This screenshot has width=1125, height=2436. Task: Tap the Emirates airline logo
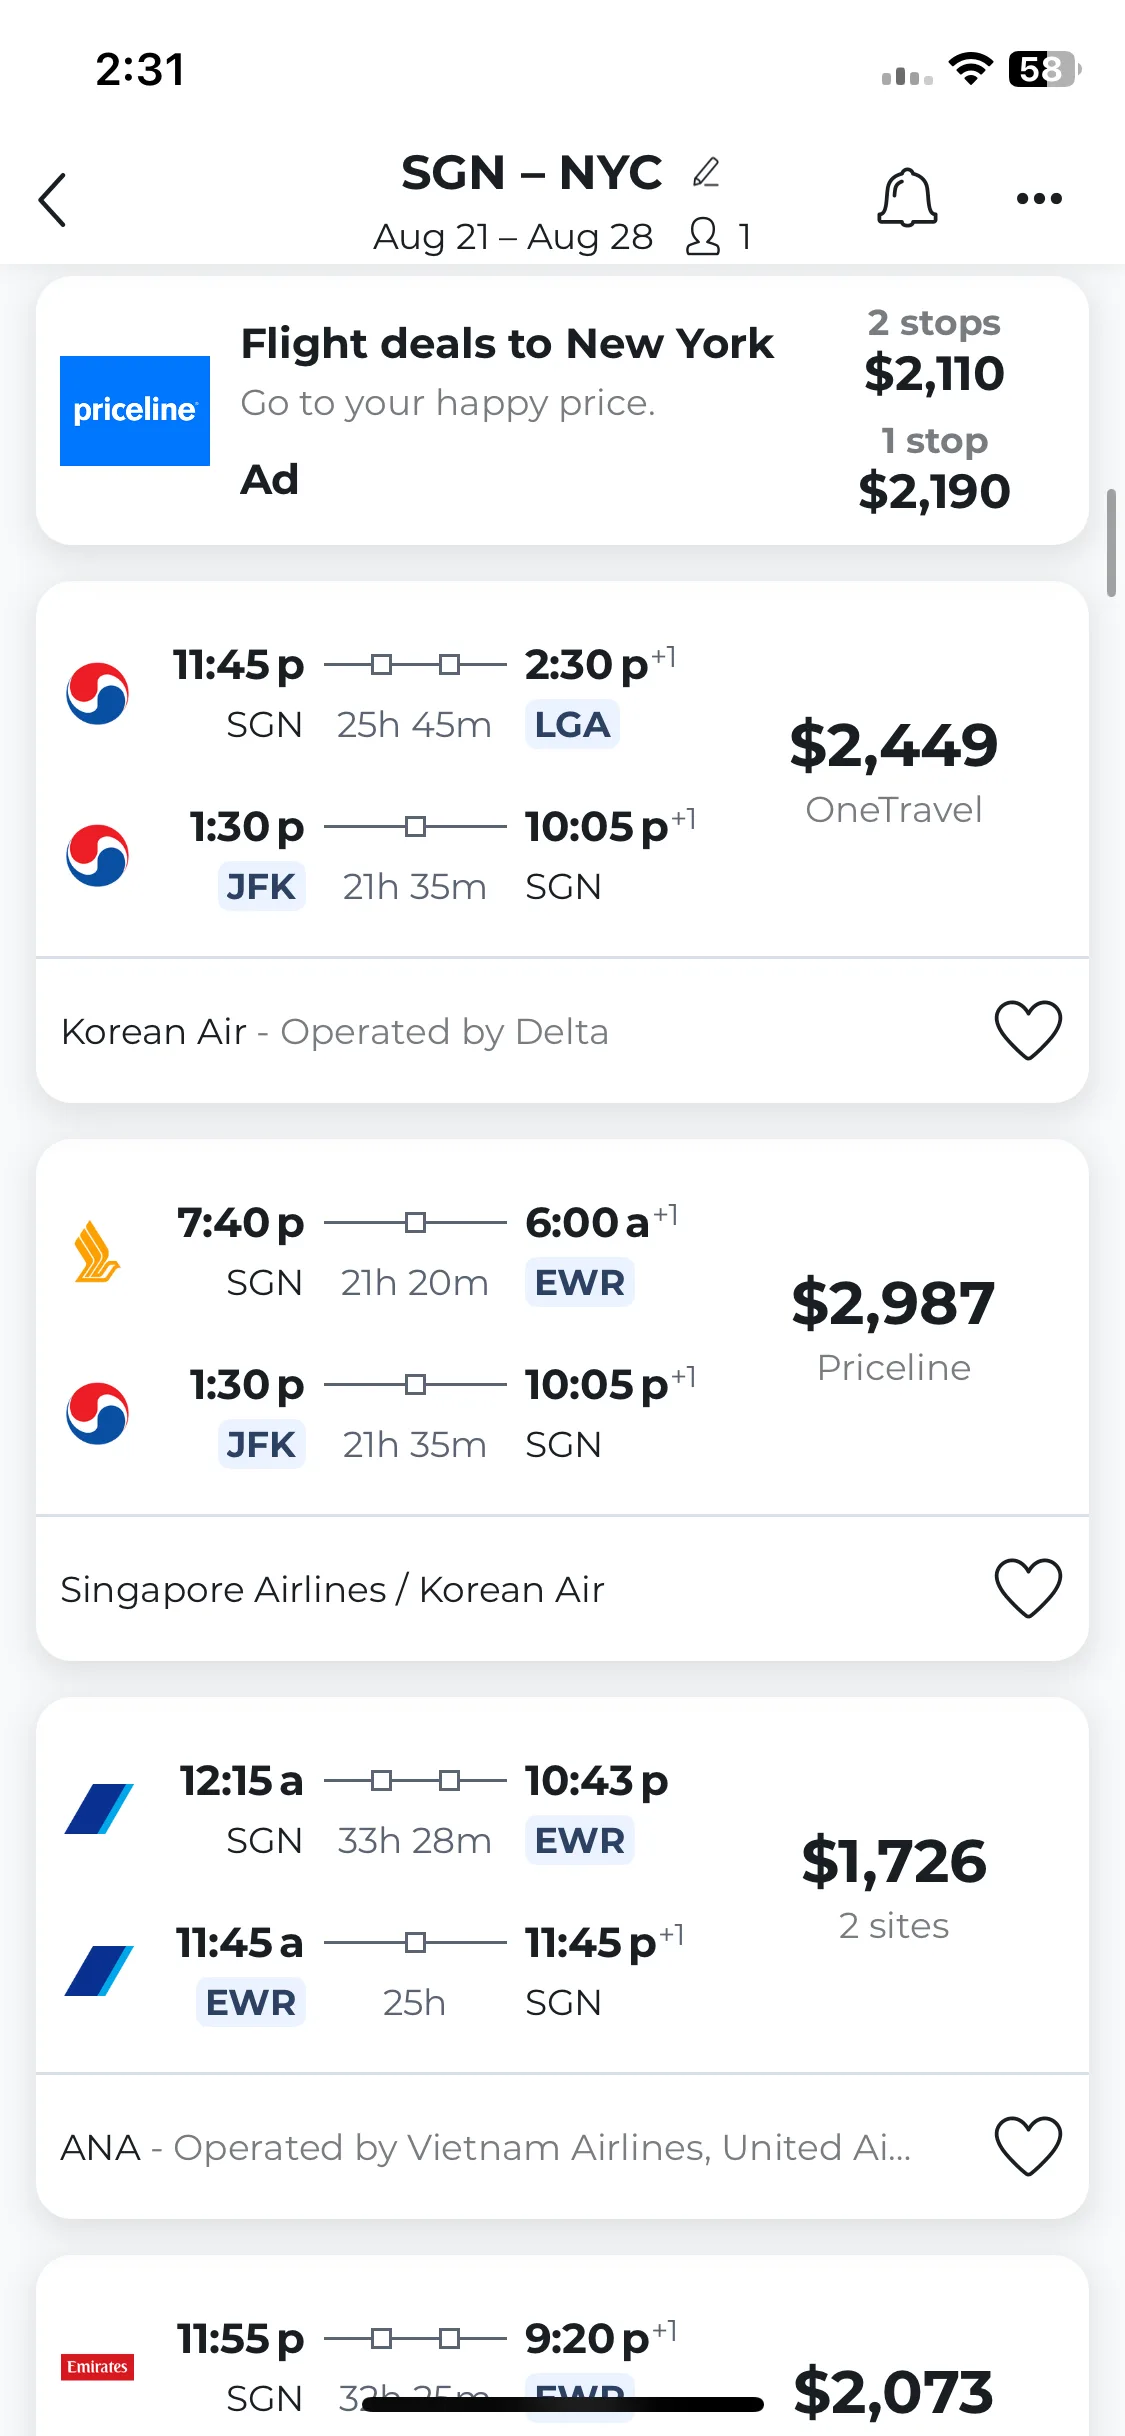(x=97, y=2367)
